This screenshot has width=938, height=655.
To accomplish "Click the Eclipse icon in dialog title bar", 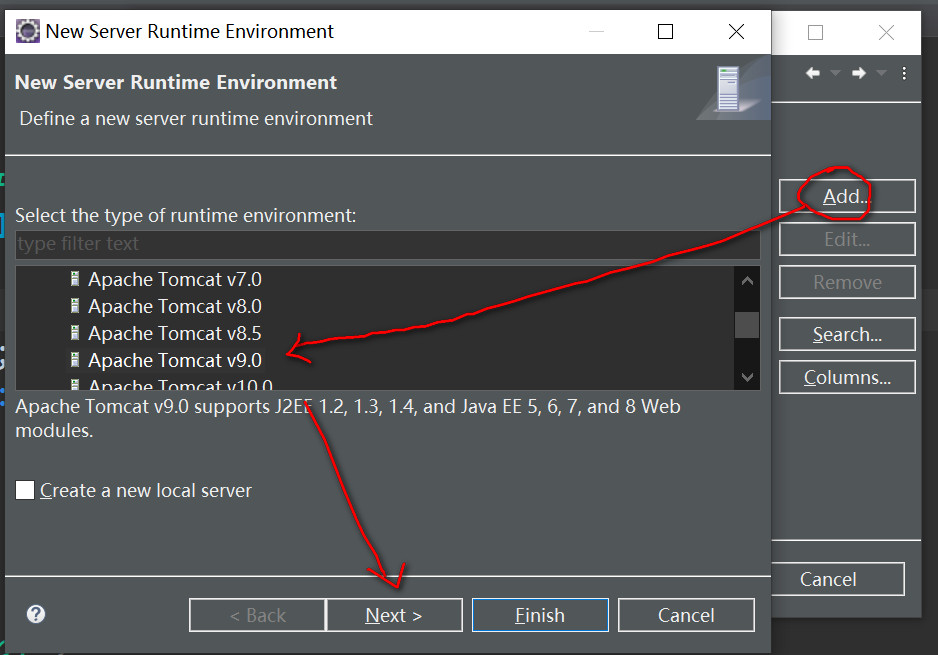I will [x=28, y=31].
